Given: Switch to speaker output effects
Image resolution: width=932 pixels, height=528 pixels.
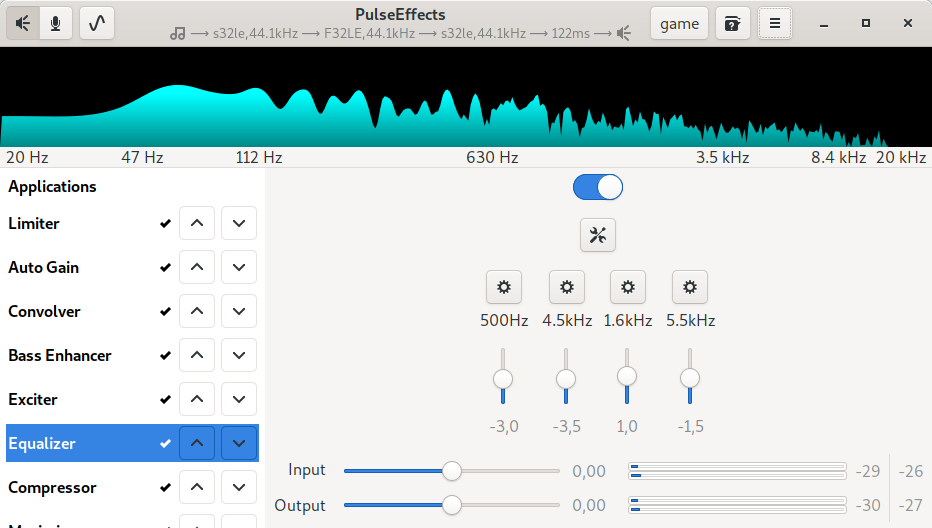Looking at the screenshot, I should click(23, 23).
